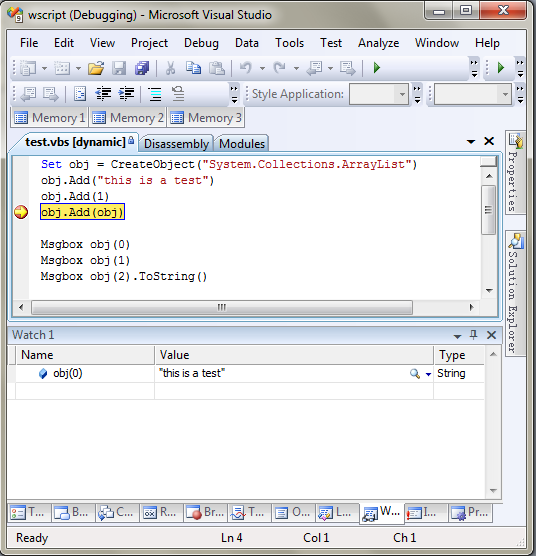Viewport: 536px width, 556px height.
Task: Open the Properties side panel tab
Action: tap(515, 172)
